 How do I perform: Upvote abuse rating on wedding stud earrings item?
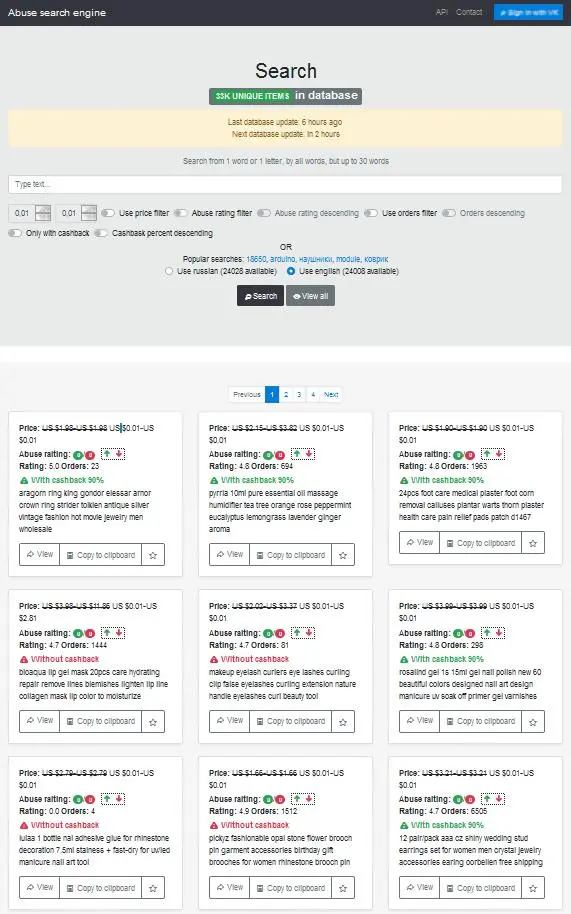click(487, 799)
